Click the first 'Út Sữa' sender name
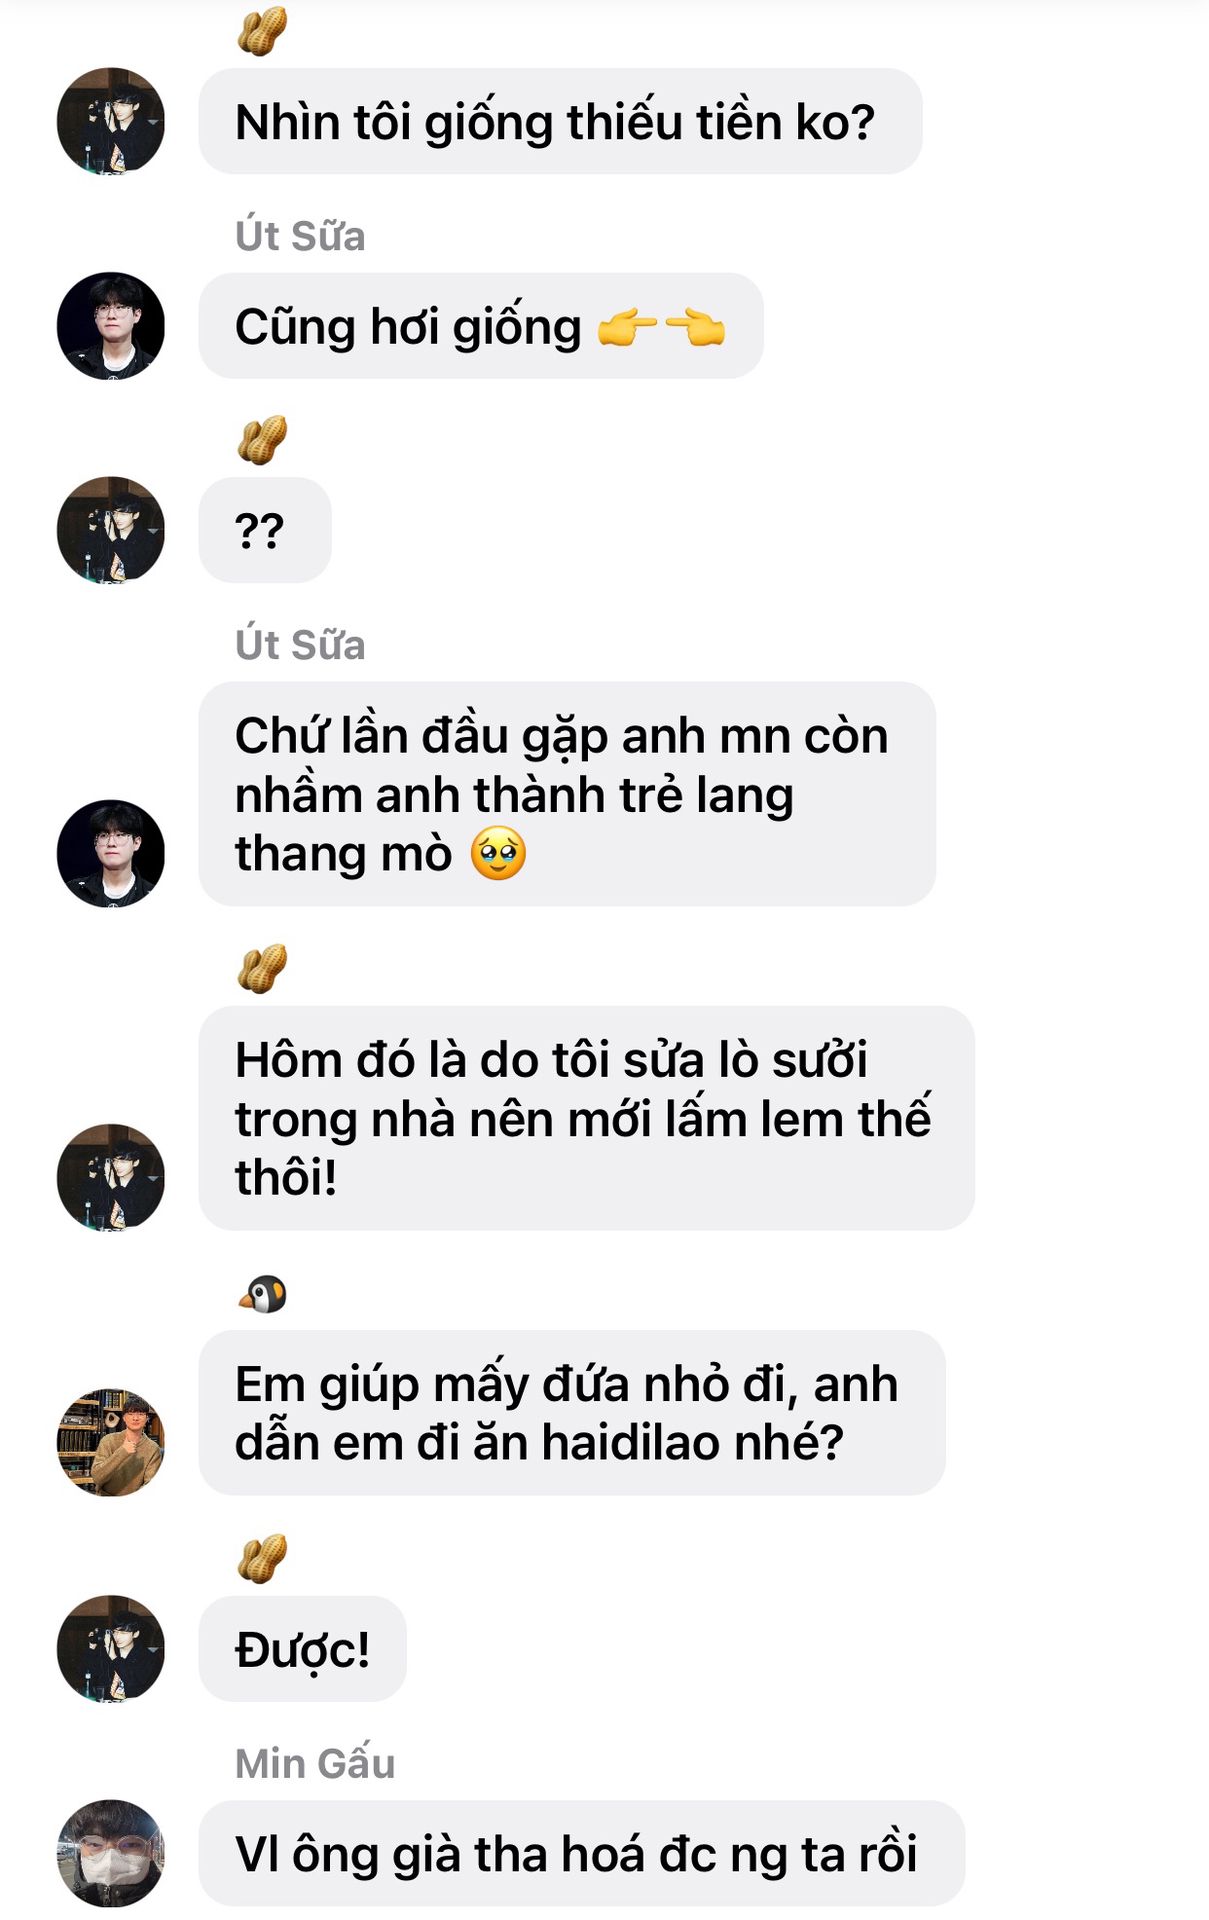This screenshot has height=1920, width=1209. coord(300,236)
